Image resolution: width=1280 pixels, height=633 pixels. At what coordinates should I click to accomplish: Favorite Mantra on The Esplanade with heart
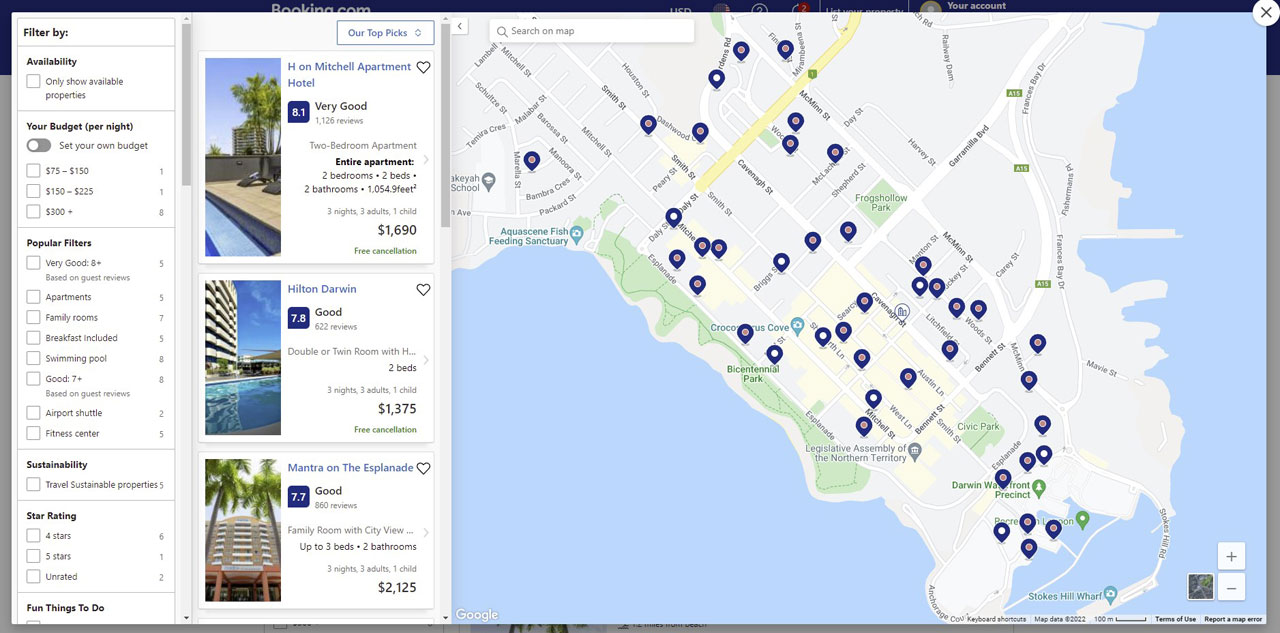tap(423, 468)
